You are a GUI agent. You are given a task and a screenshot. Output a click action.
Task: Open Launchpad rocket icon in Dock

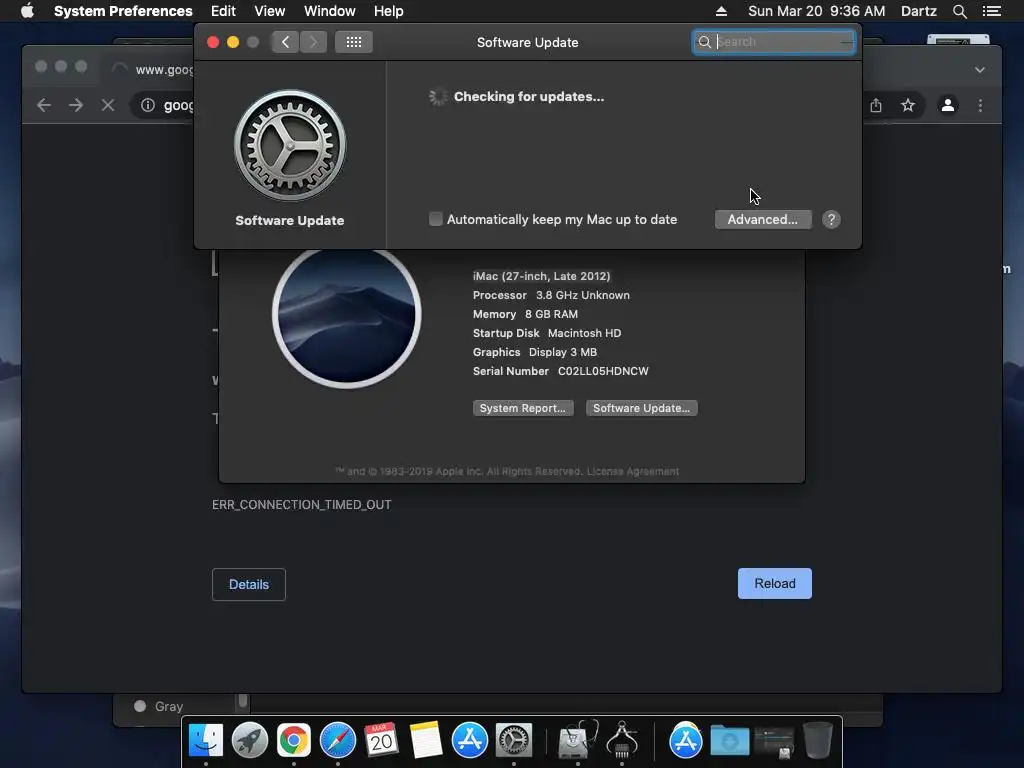(249, 740)
